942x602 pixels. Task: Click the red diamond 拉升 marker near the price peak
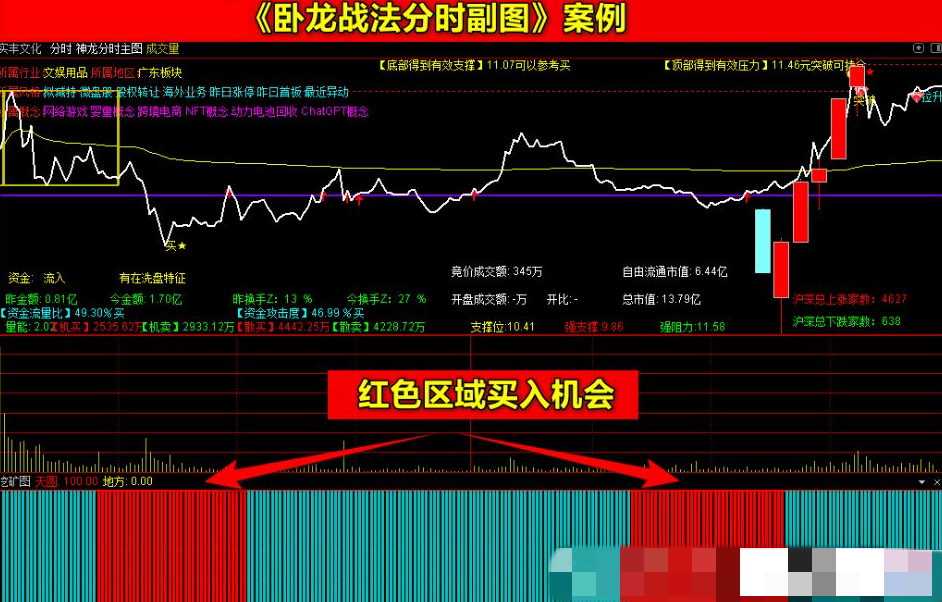pyautogui.click(x=916, y=99)
